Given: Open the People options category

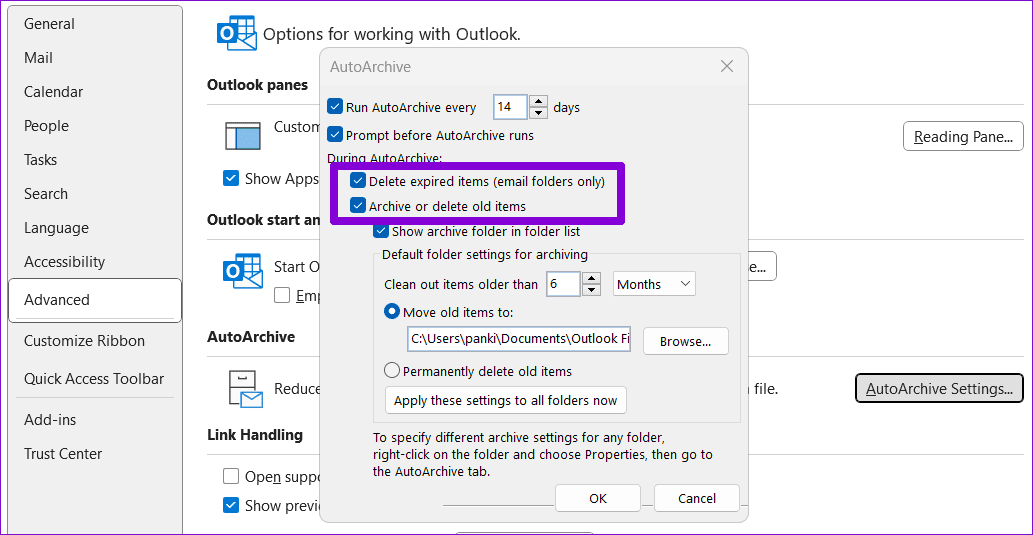Looking at the screenshot, I should point(96,126).
